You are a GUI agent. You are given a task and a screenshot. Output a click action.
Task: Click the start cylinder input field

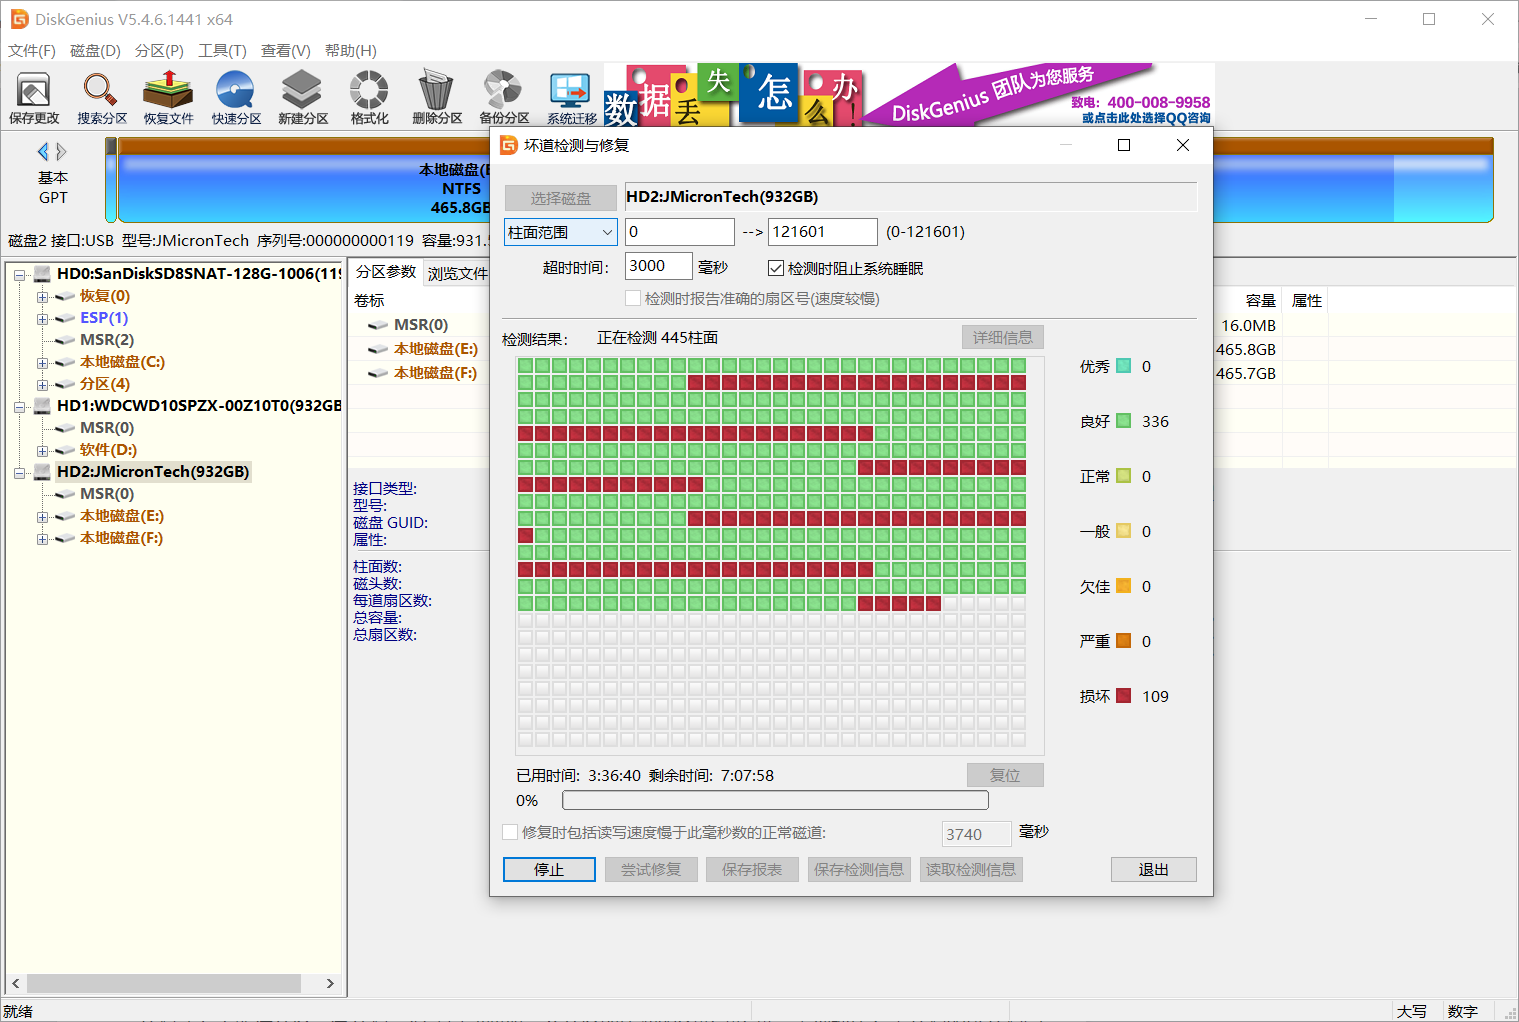pyautogui.click(x=680, y=232)
